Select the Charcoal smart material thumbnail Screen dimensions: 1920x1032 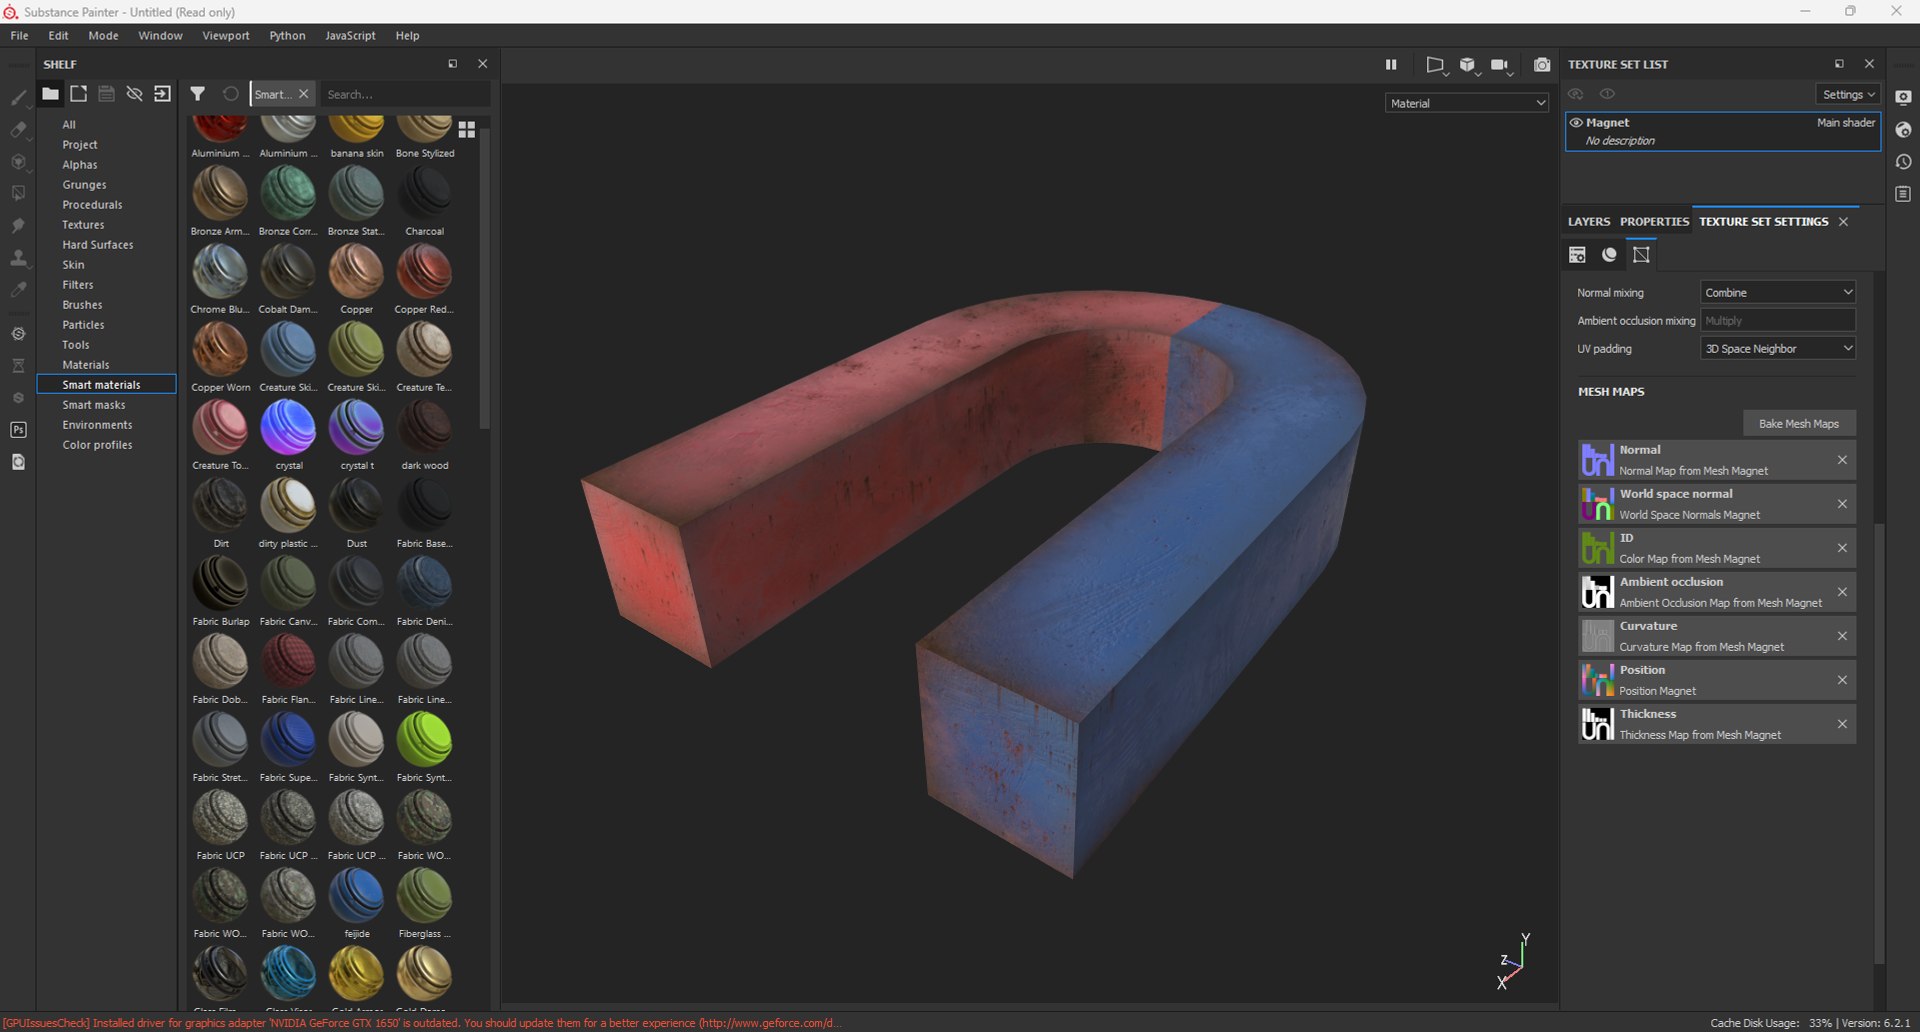tap(424, 194)
